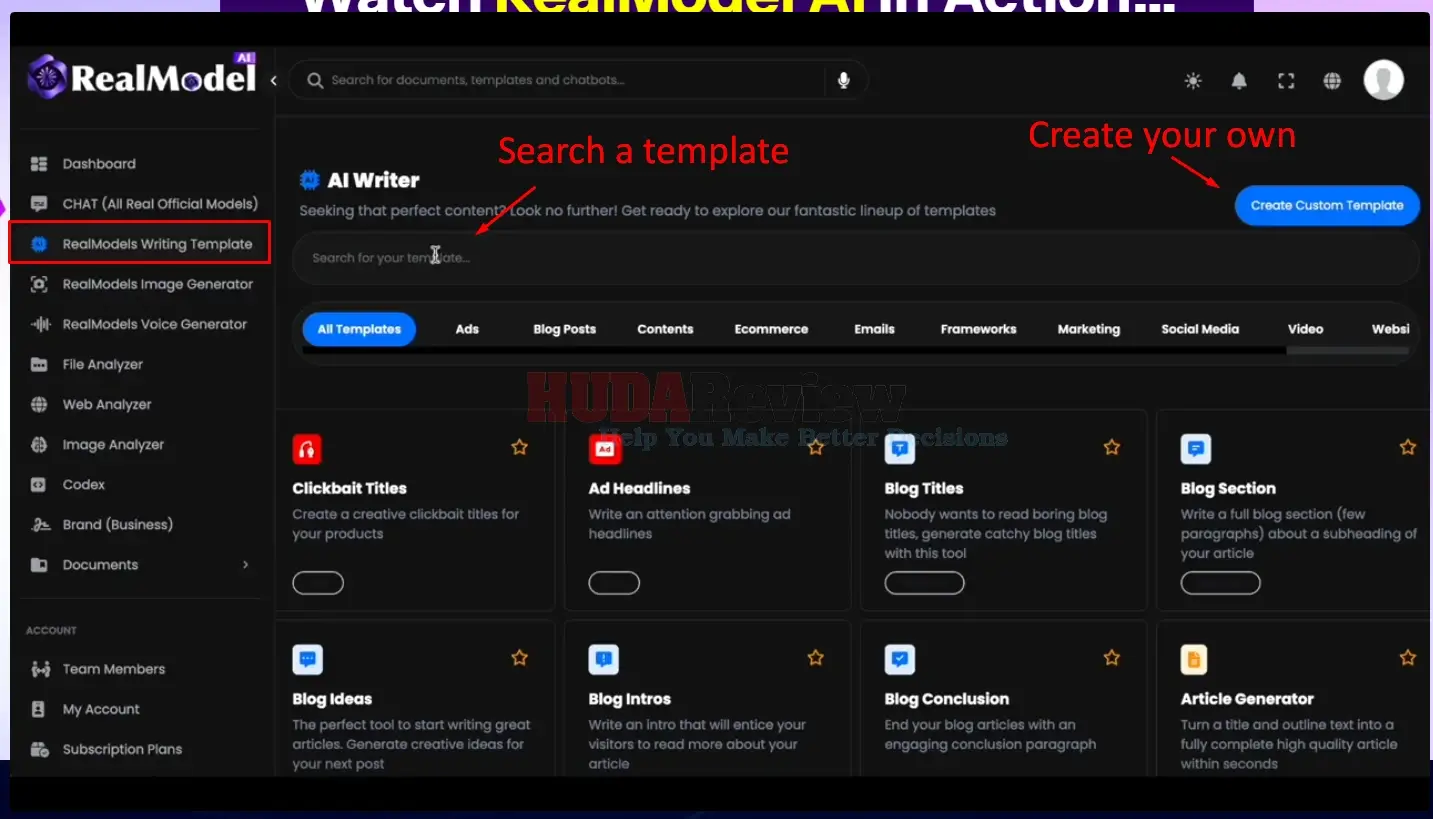Click the tag pill under Clickbait Titles
Viewport: 1433px width, 819px height.
point(318,583)
